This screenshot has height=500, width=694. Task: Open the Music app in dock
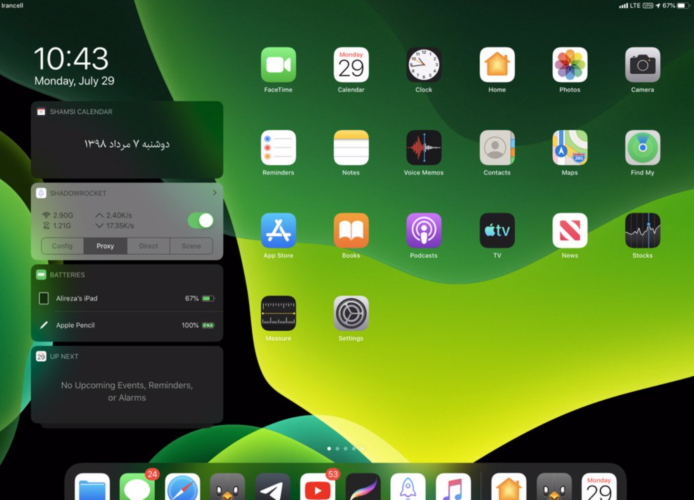(453, 487)
